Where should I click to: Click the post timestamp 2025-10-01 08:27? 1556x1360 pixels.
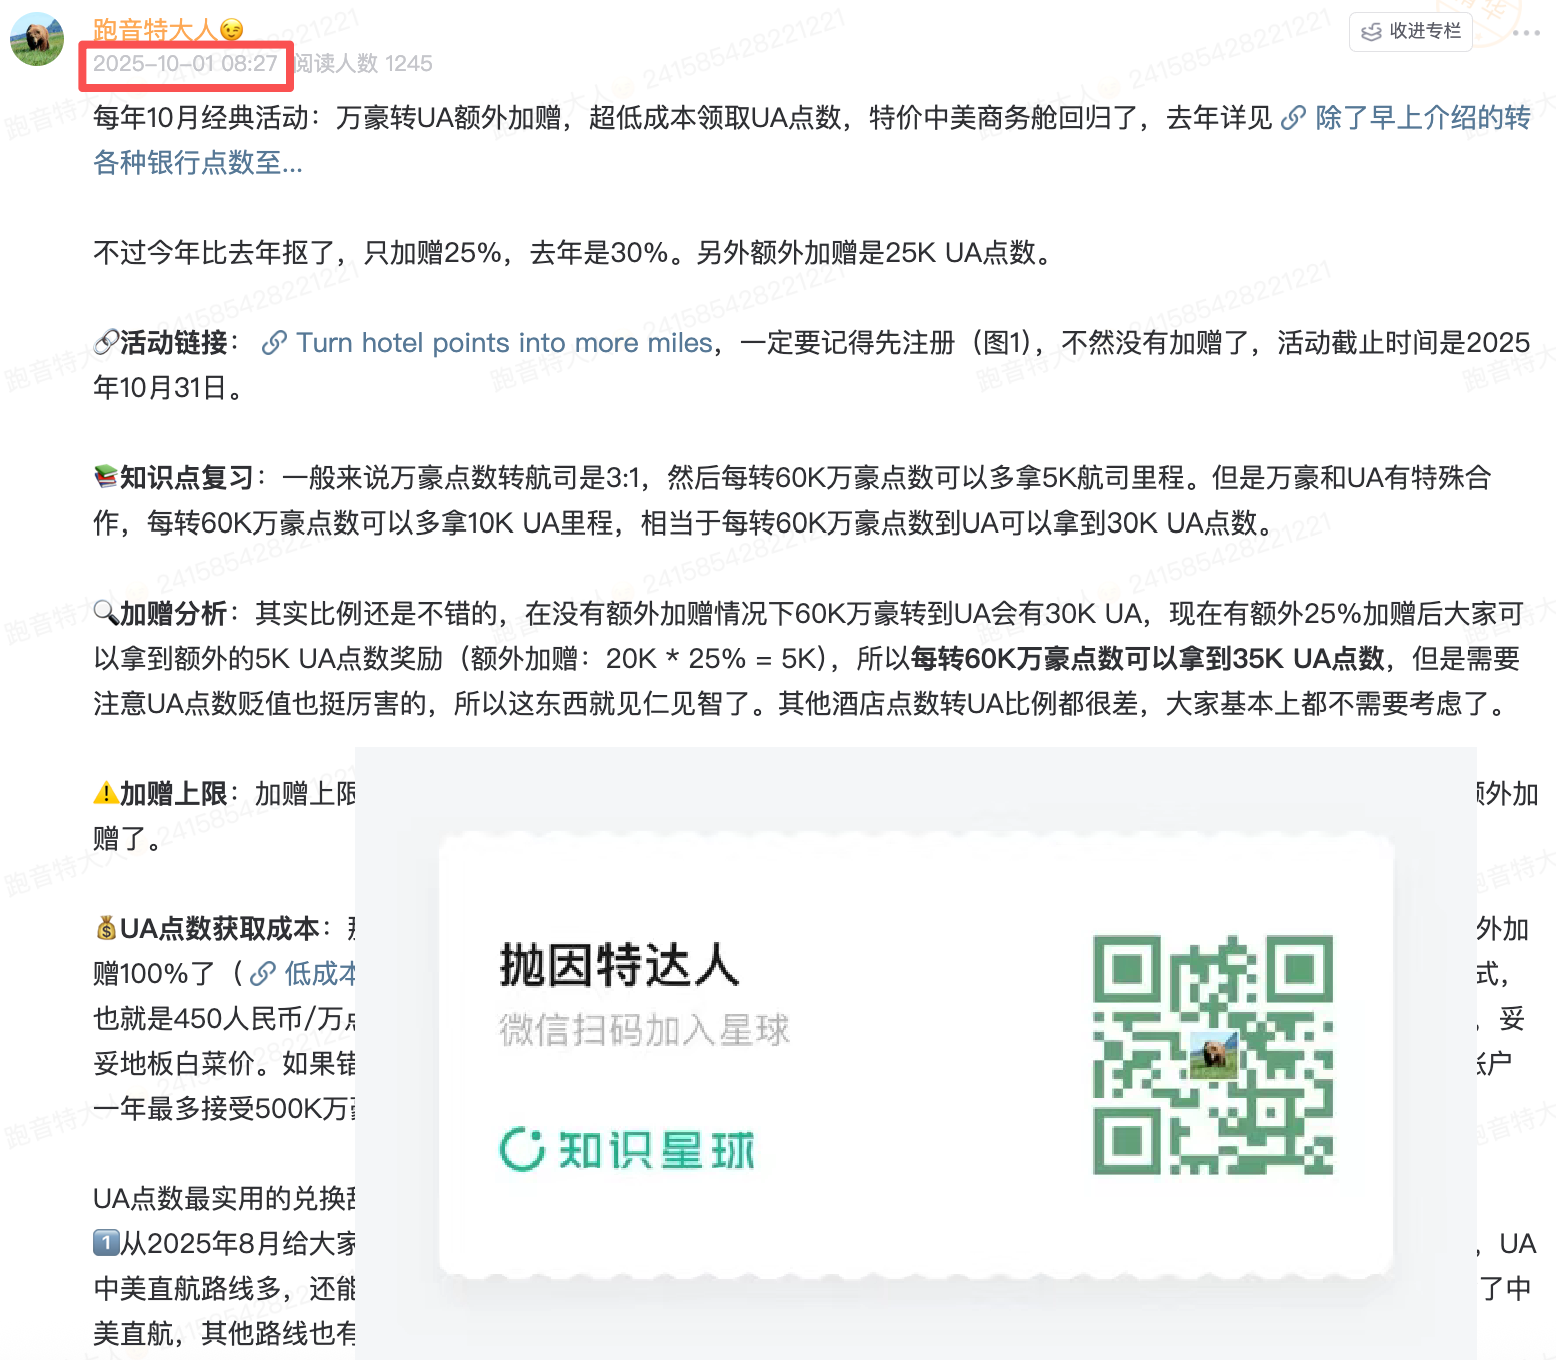[185, 64]
